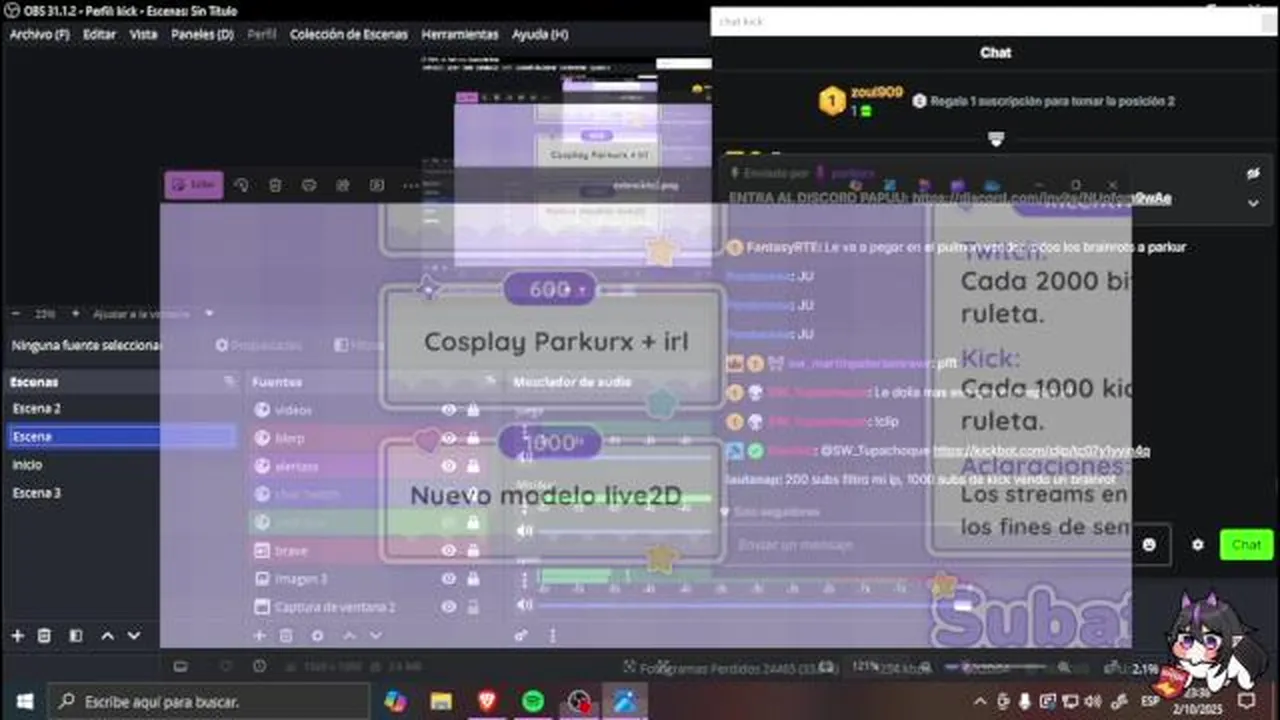This screenshot has height=720, width=1280.
Task: Toggle visibility of Captura de ventana 2
Action: (449, 606)
